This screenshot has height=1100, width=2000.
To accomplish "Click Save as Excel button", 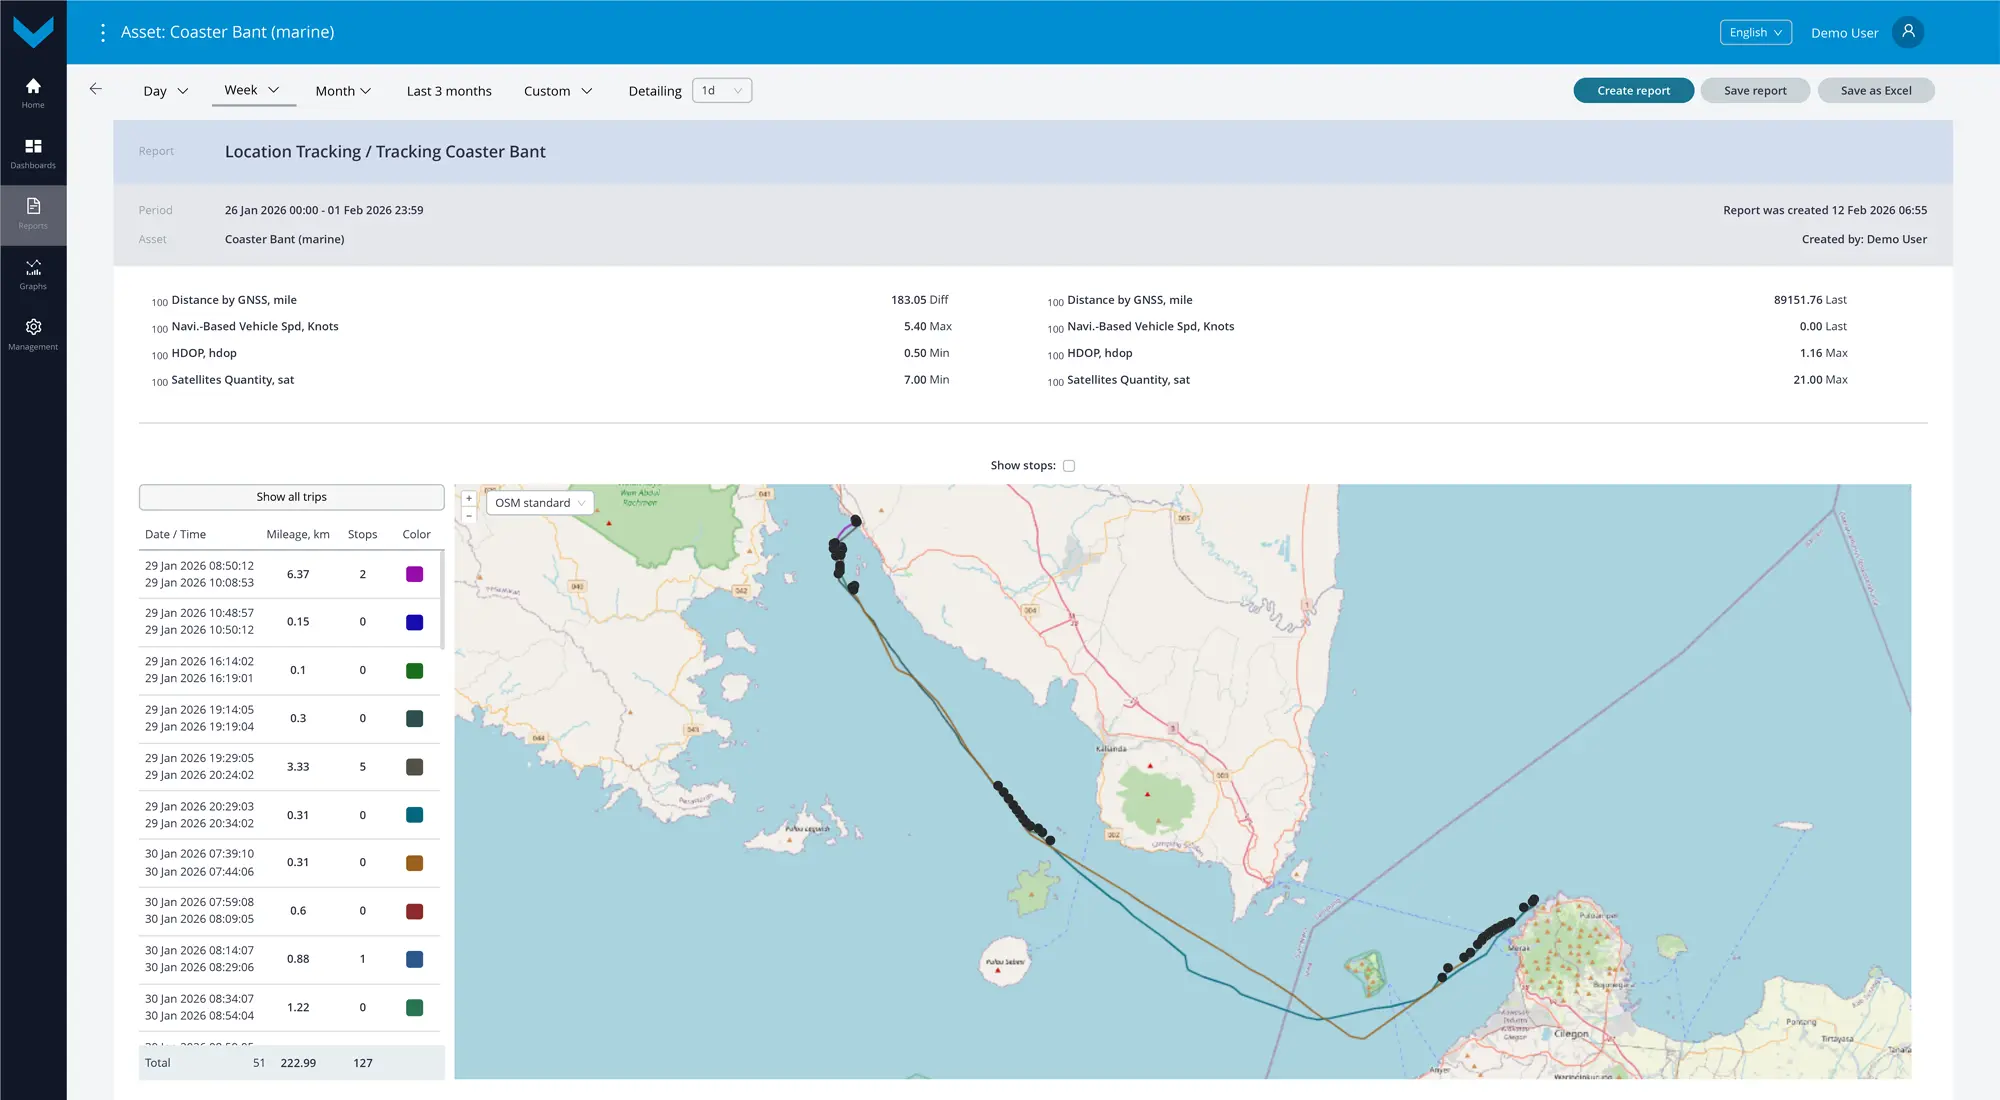I will pos(1875,91).
